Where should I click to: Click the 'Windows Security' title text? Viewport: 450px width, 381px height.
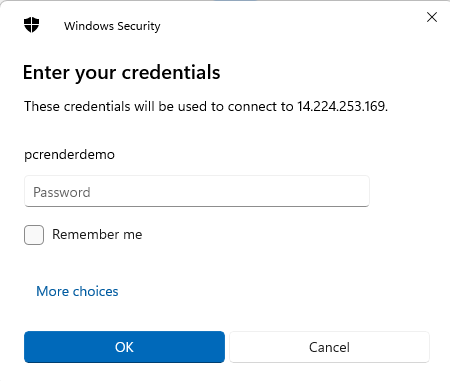pyautogui.click(x=112, y=26)
